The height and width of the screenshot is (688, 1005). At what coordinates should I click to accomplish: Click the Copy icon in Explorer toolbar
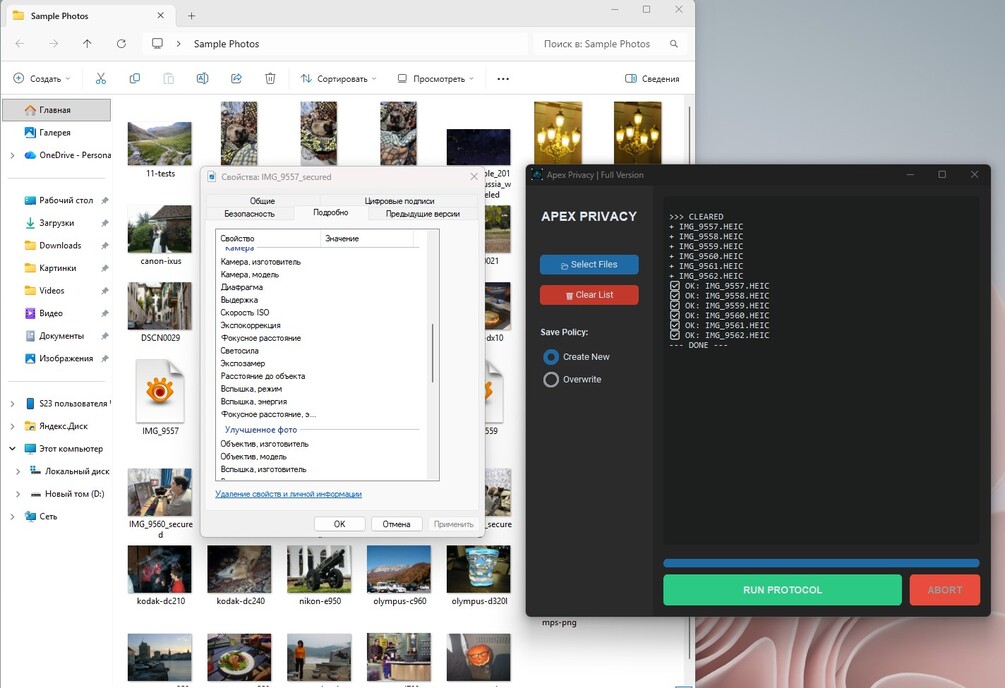tap(135, 78)
